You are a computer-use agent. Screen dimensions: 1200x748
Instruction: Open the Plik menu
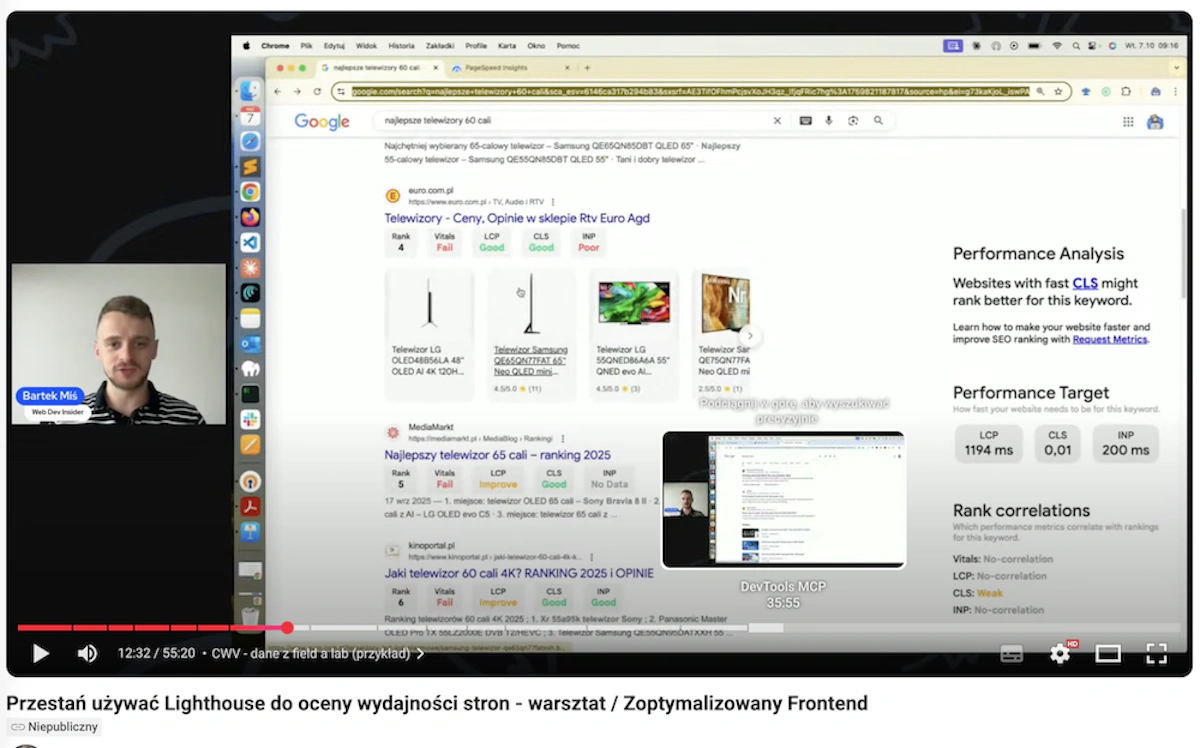306,45
